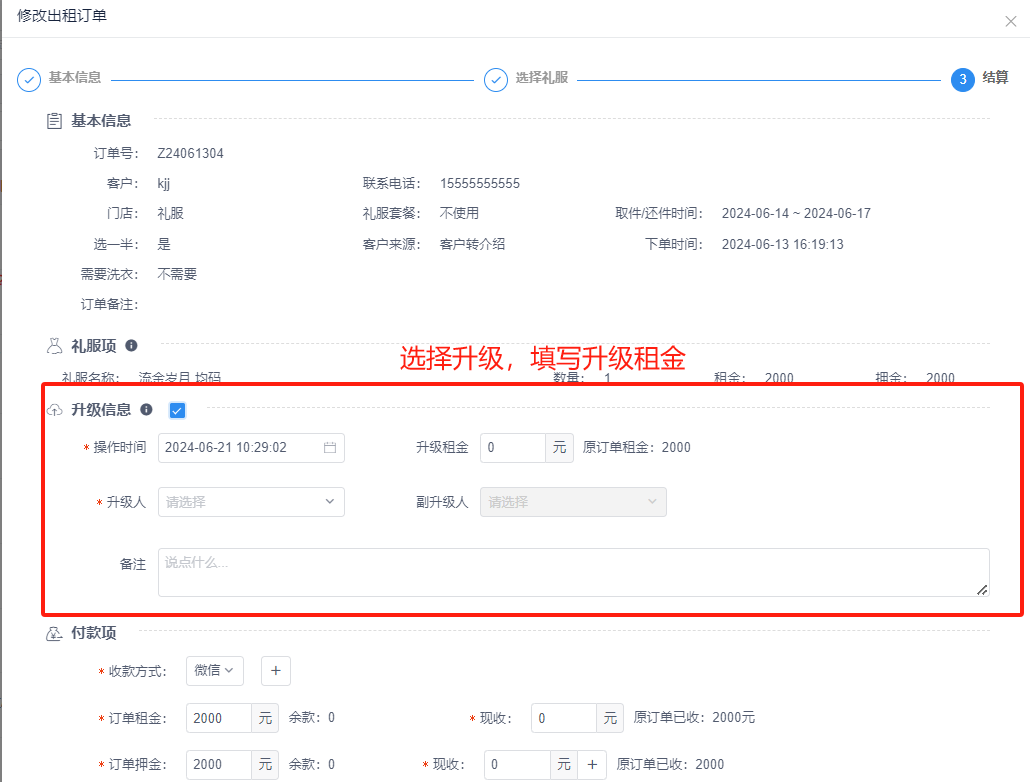Click the plus button beside 押金现收 field
Viewport: 1030px width, 782px height.
click(593, 764)
